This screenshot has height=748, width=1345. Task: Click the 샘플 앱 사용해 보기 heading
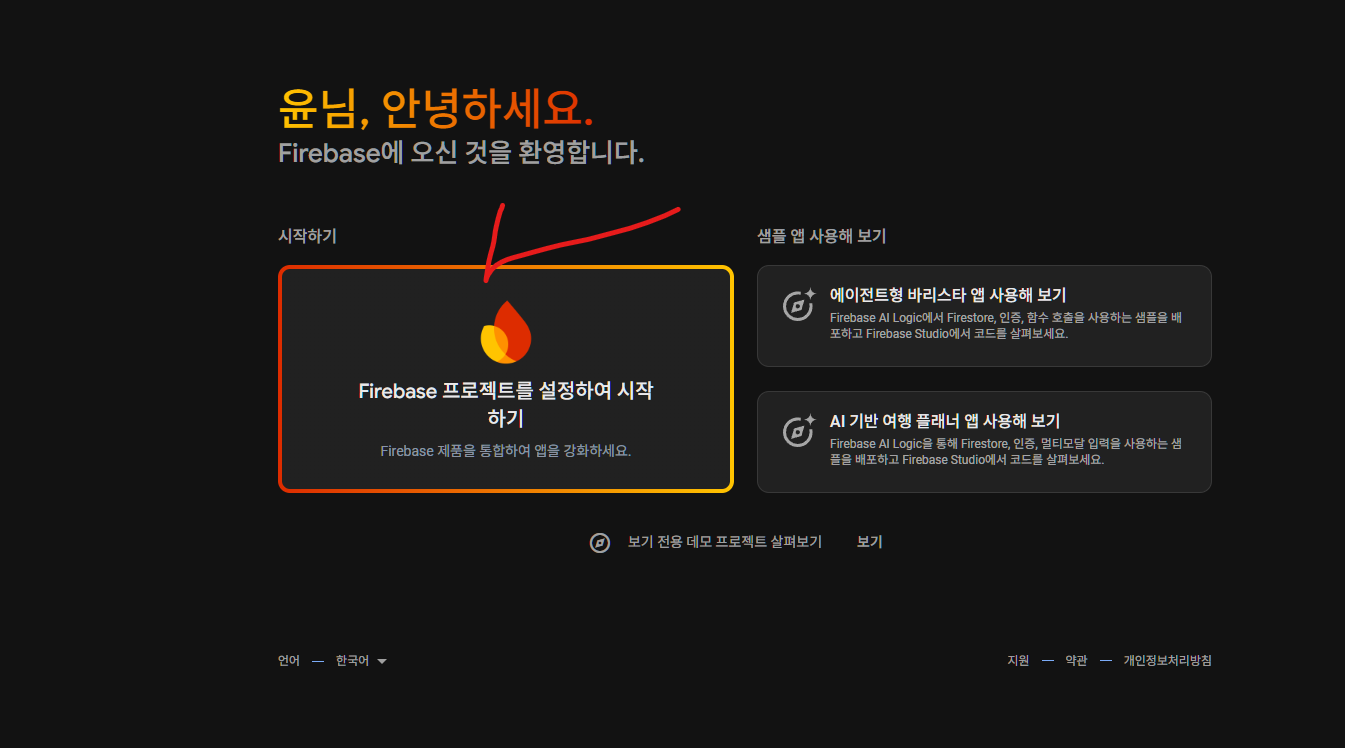click(x=822, y=237)
